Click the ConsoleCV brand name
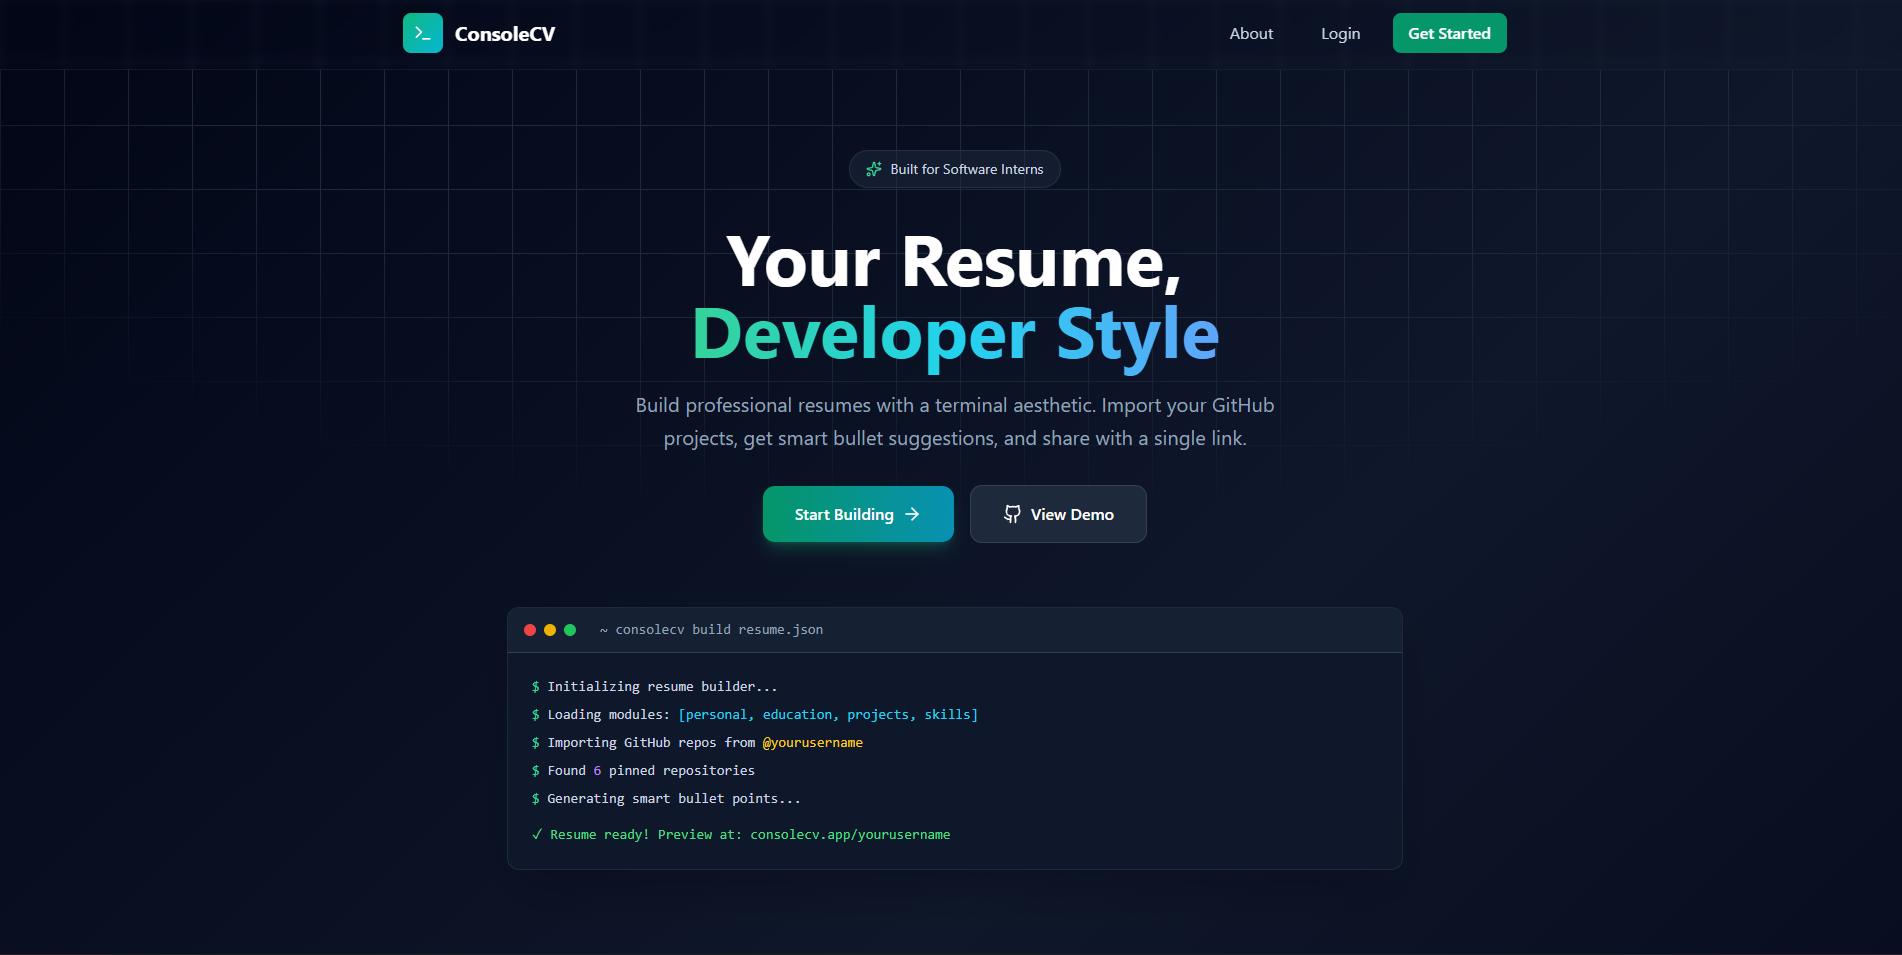 (x=505, y=34)
